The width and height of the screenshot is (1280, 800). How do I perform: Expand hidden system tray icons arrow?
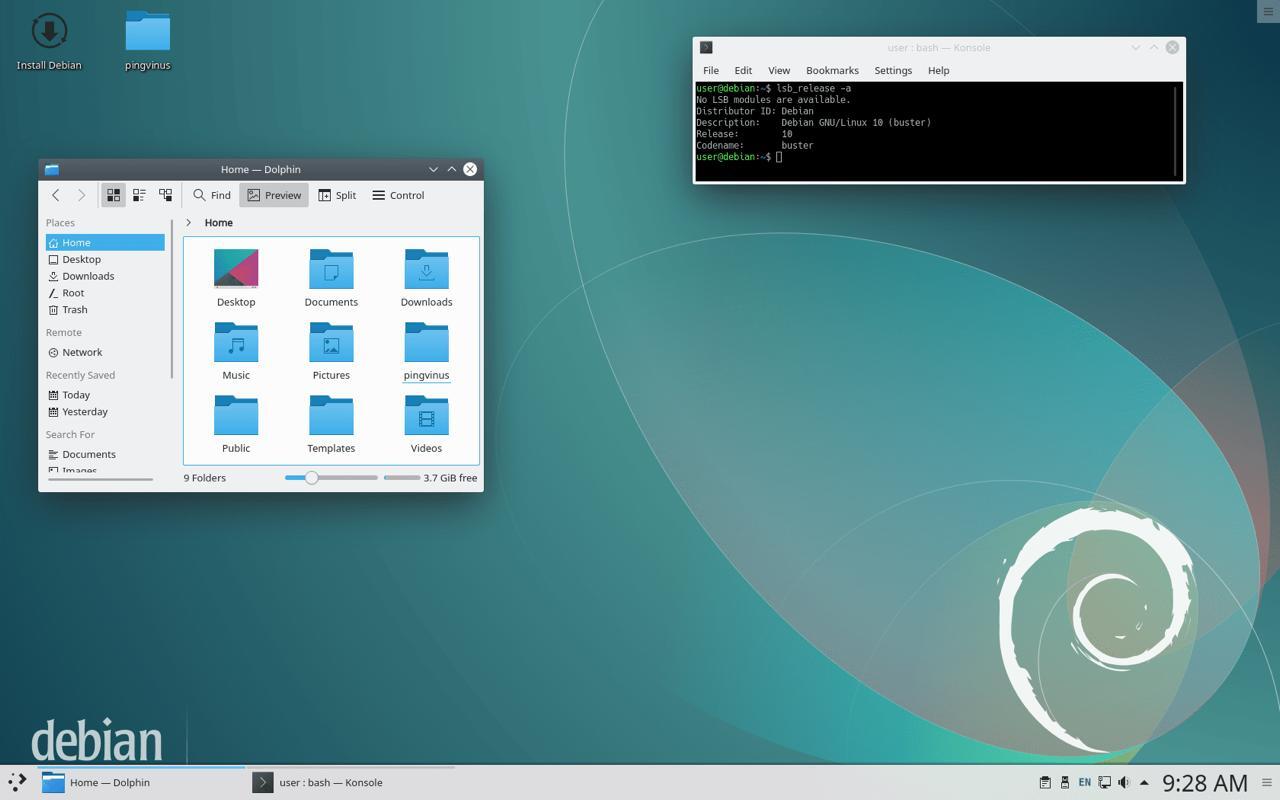coord(1144,783)
